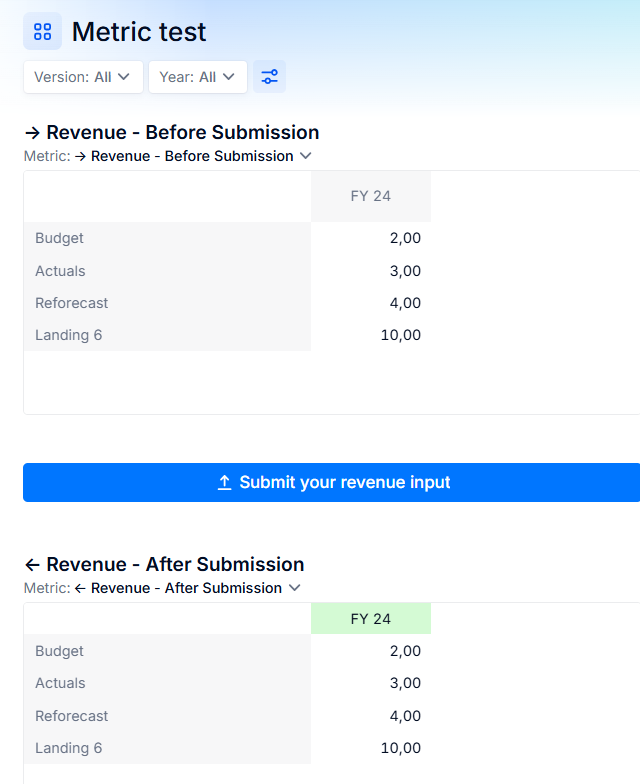The image size is (640, 784).
Task: Select Landing 6 value 10,00 in Before Submission
Action: pyautogui.click(x=401, y=335)
